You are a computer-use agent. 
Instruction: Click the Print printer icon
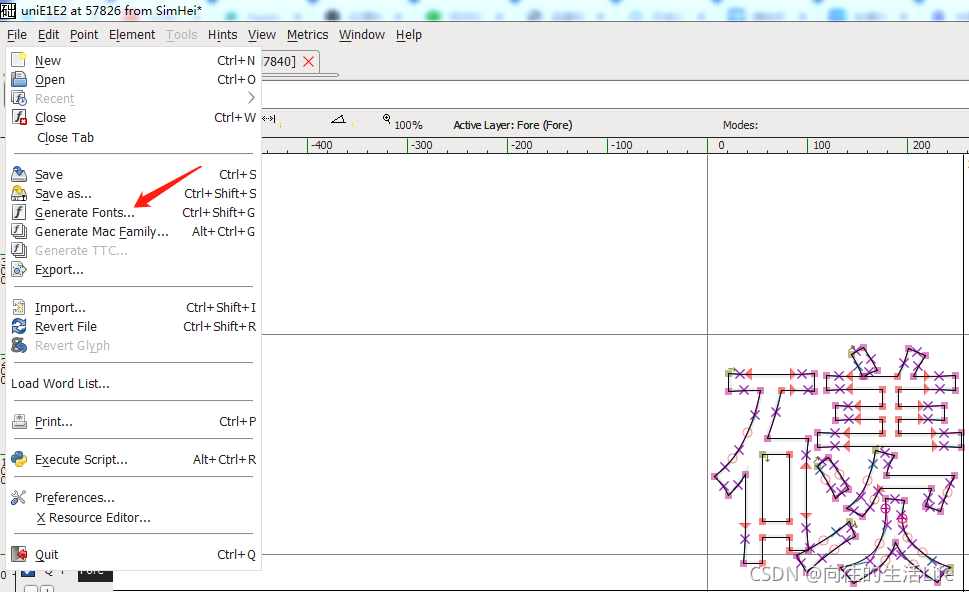coord(19,421)
